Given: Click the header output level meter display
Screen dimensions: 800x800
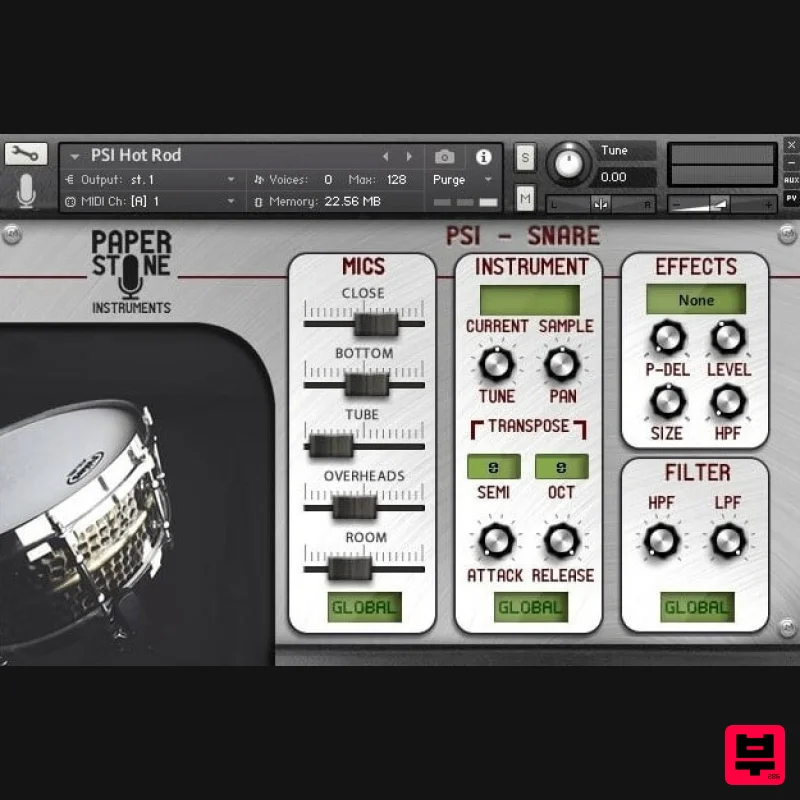Looking at the screenshot, I should coord(722,164).
